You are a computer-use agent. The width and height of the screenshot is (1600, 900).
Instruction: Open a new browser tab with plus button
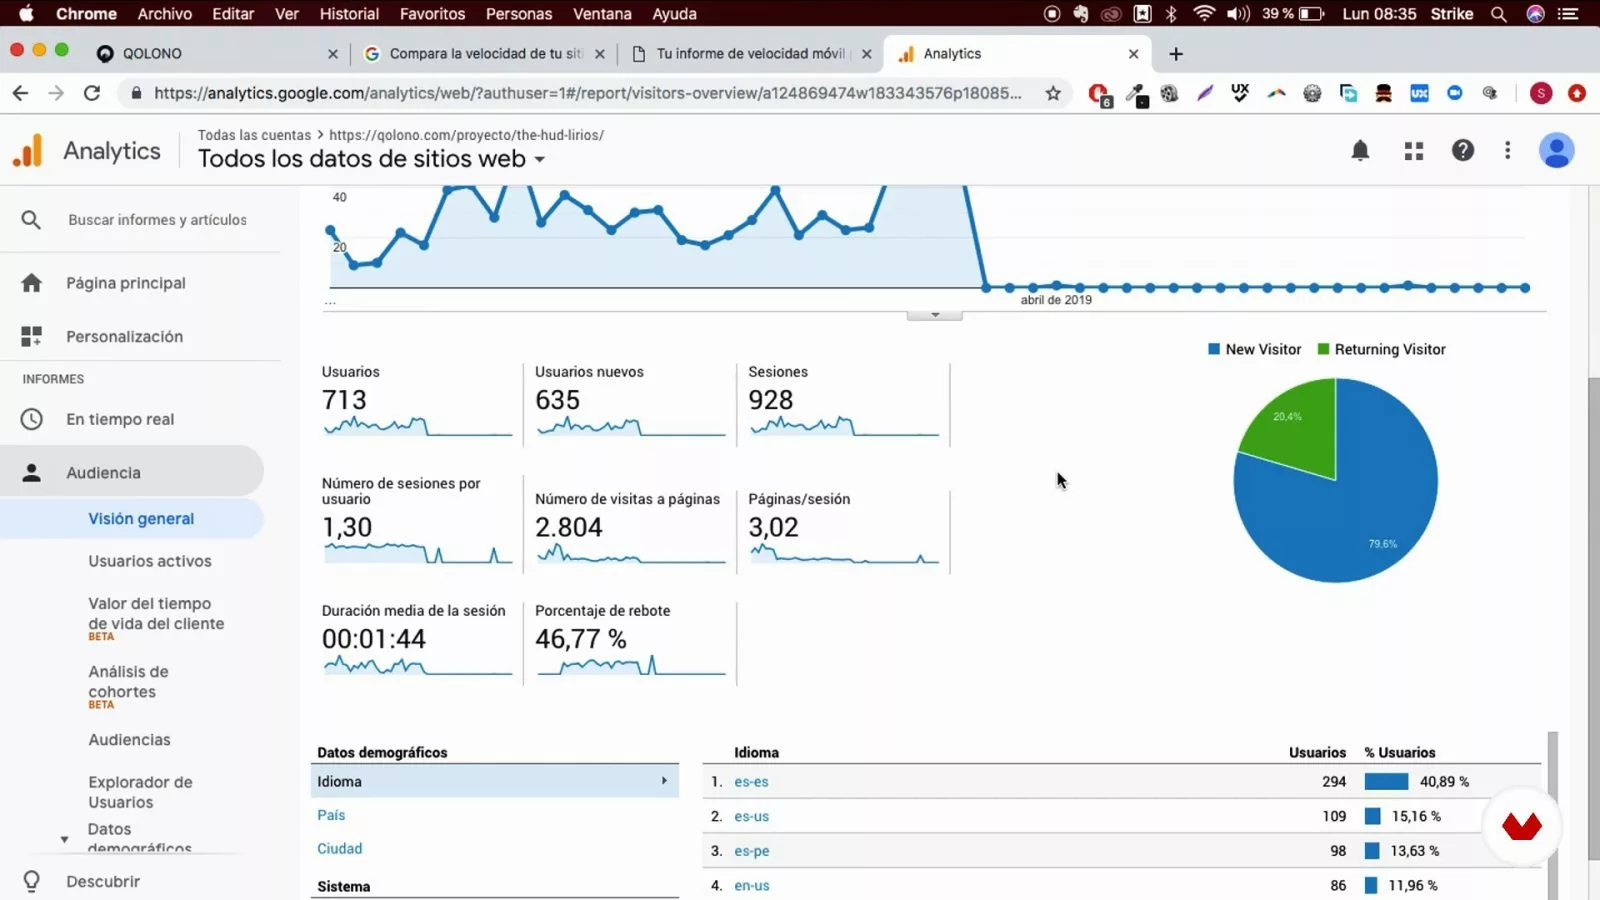1176,54
